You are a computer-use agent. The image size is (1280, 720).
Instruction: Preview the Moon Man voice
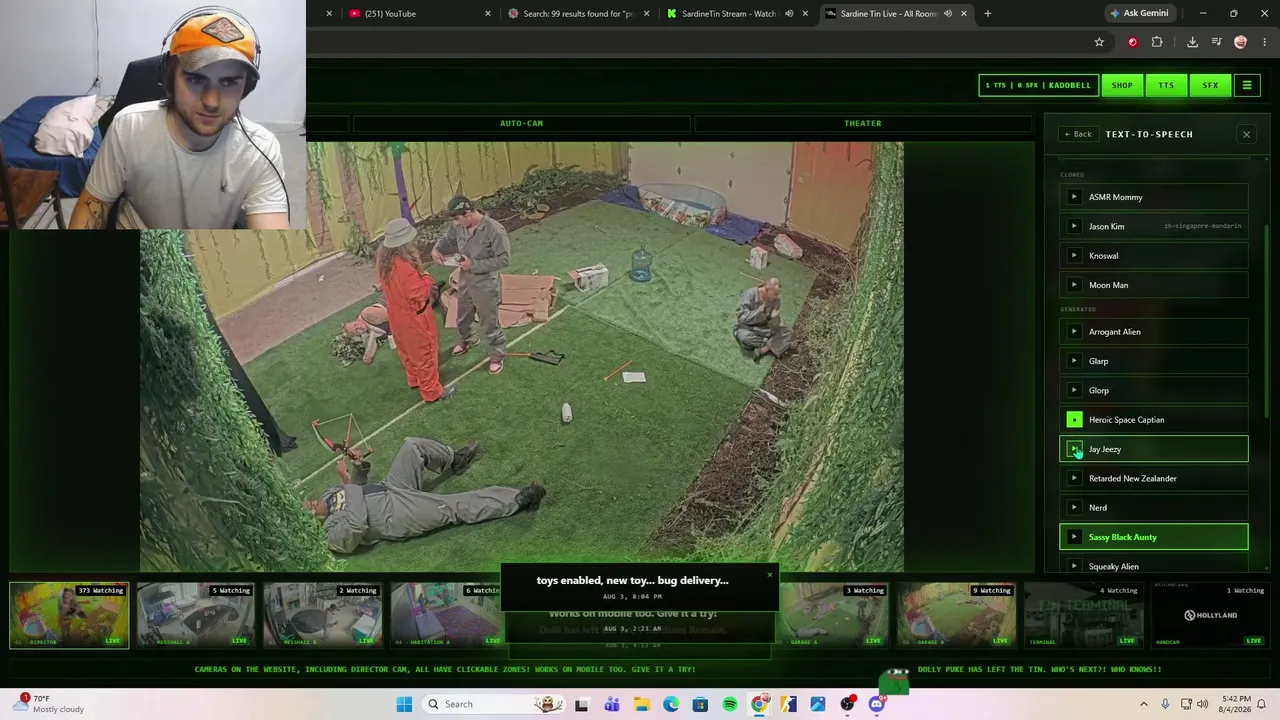click(x=1074, y=285)
